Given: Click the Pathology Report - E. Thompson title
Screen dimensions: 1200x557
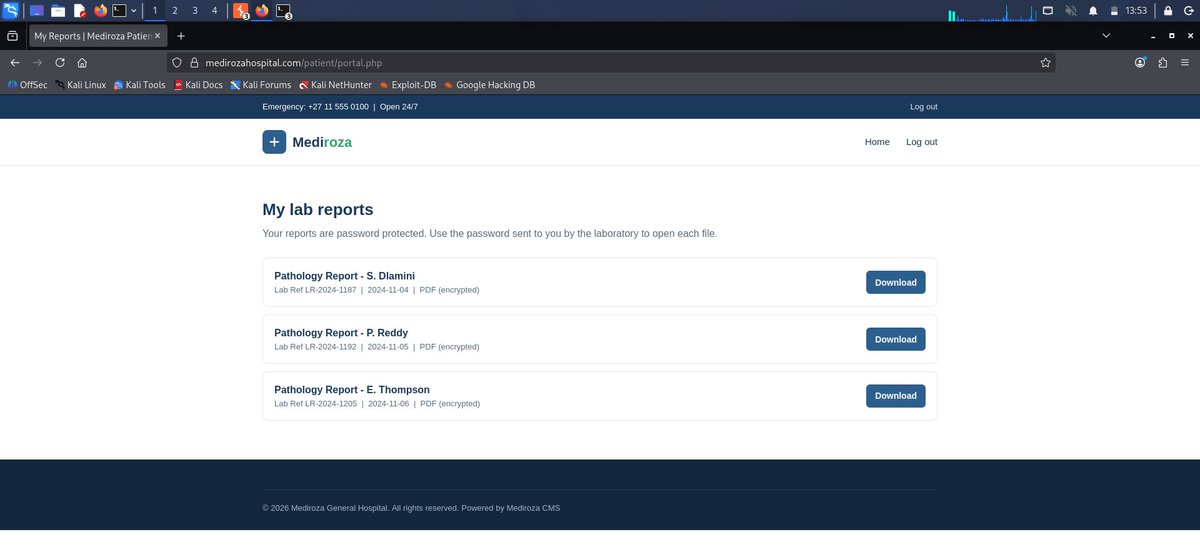Looking at the screenshot, I should pos(352,390).
